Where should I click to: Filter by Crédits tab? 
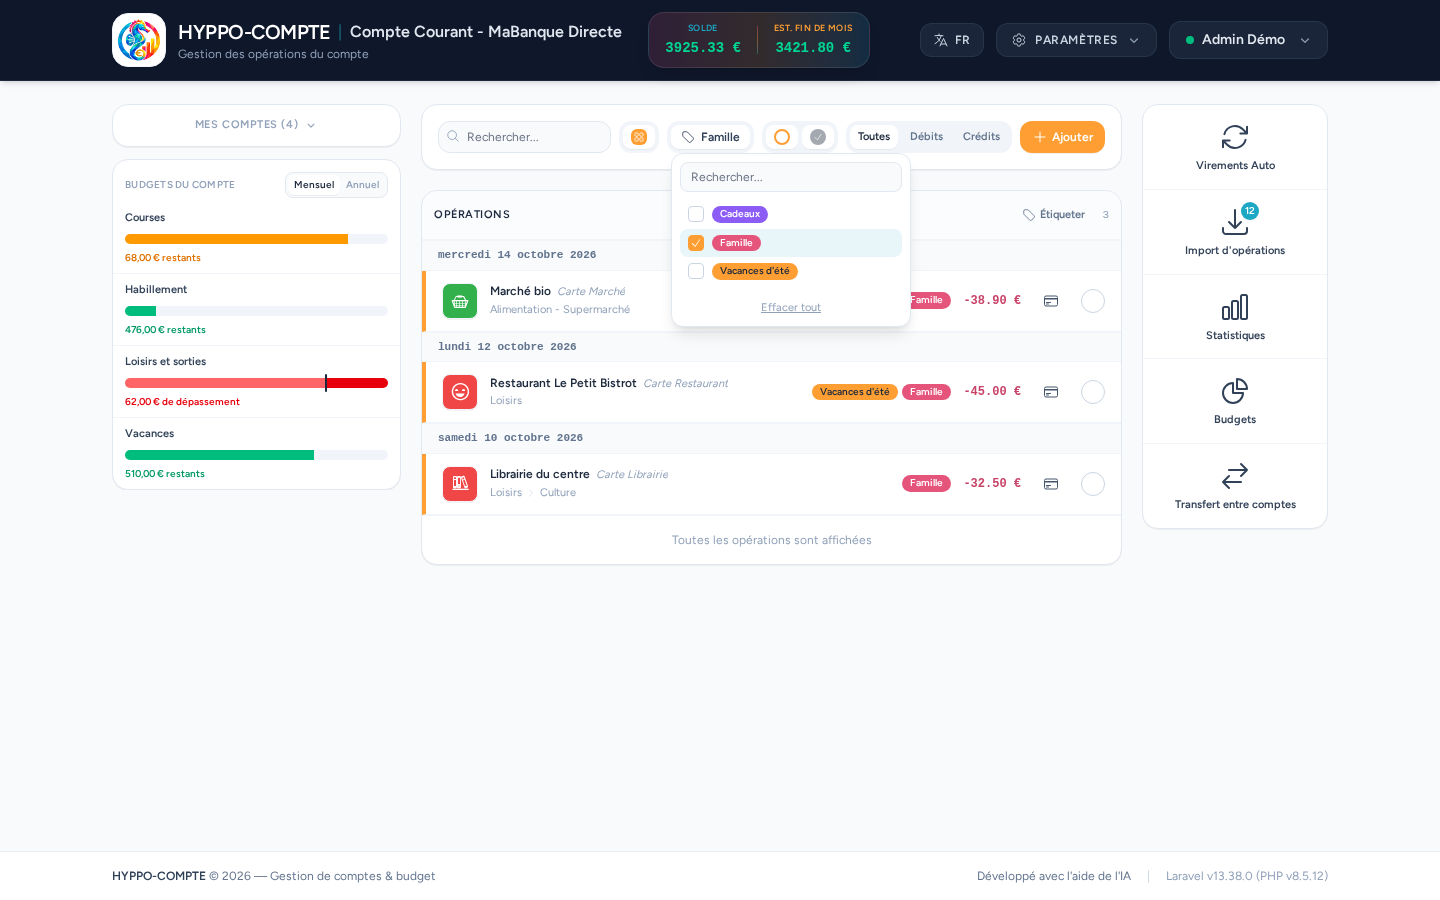click(x=981, y=137)
